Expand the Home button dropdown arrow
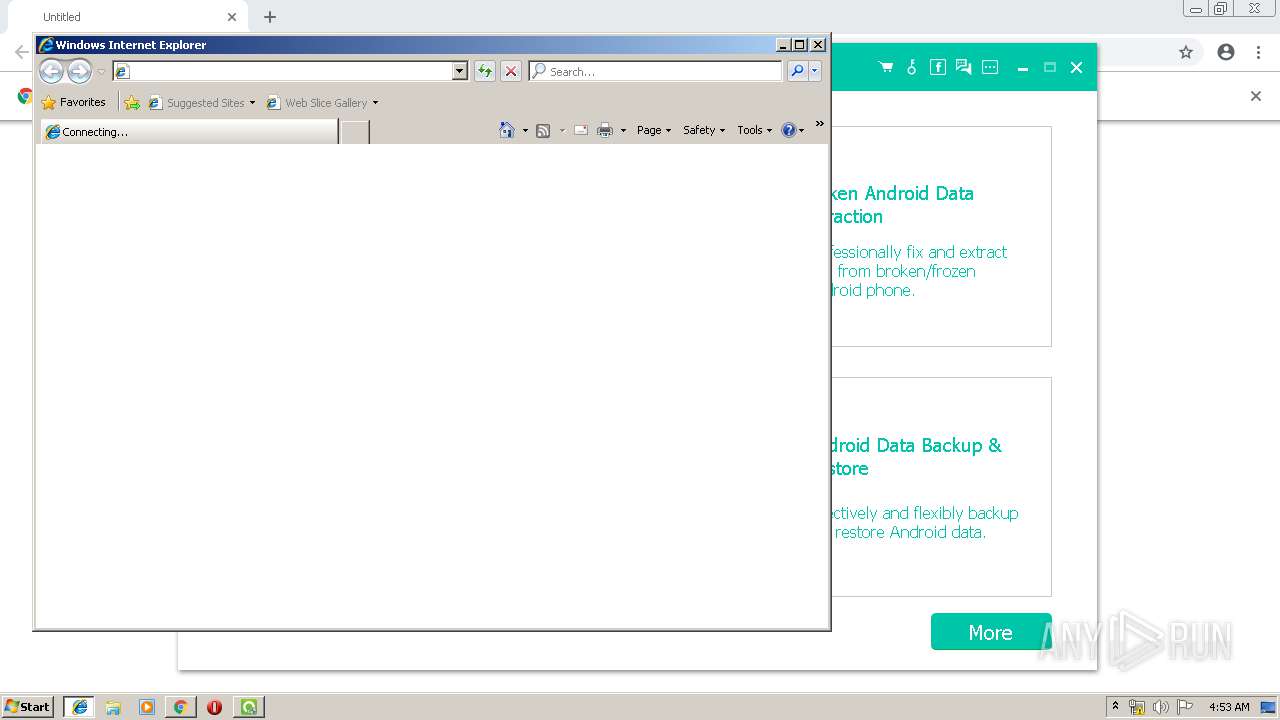This screenshot has width=1280, height=720. [525, 130]
